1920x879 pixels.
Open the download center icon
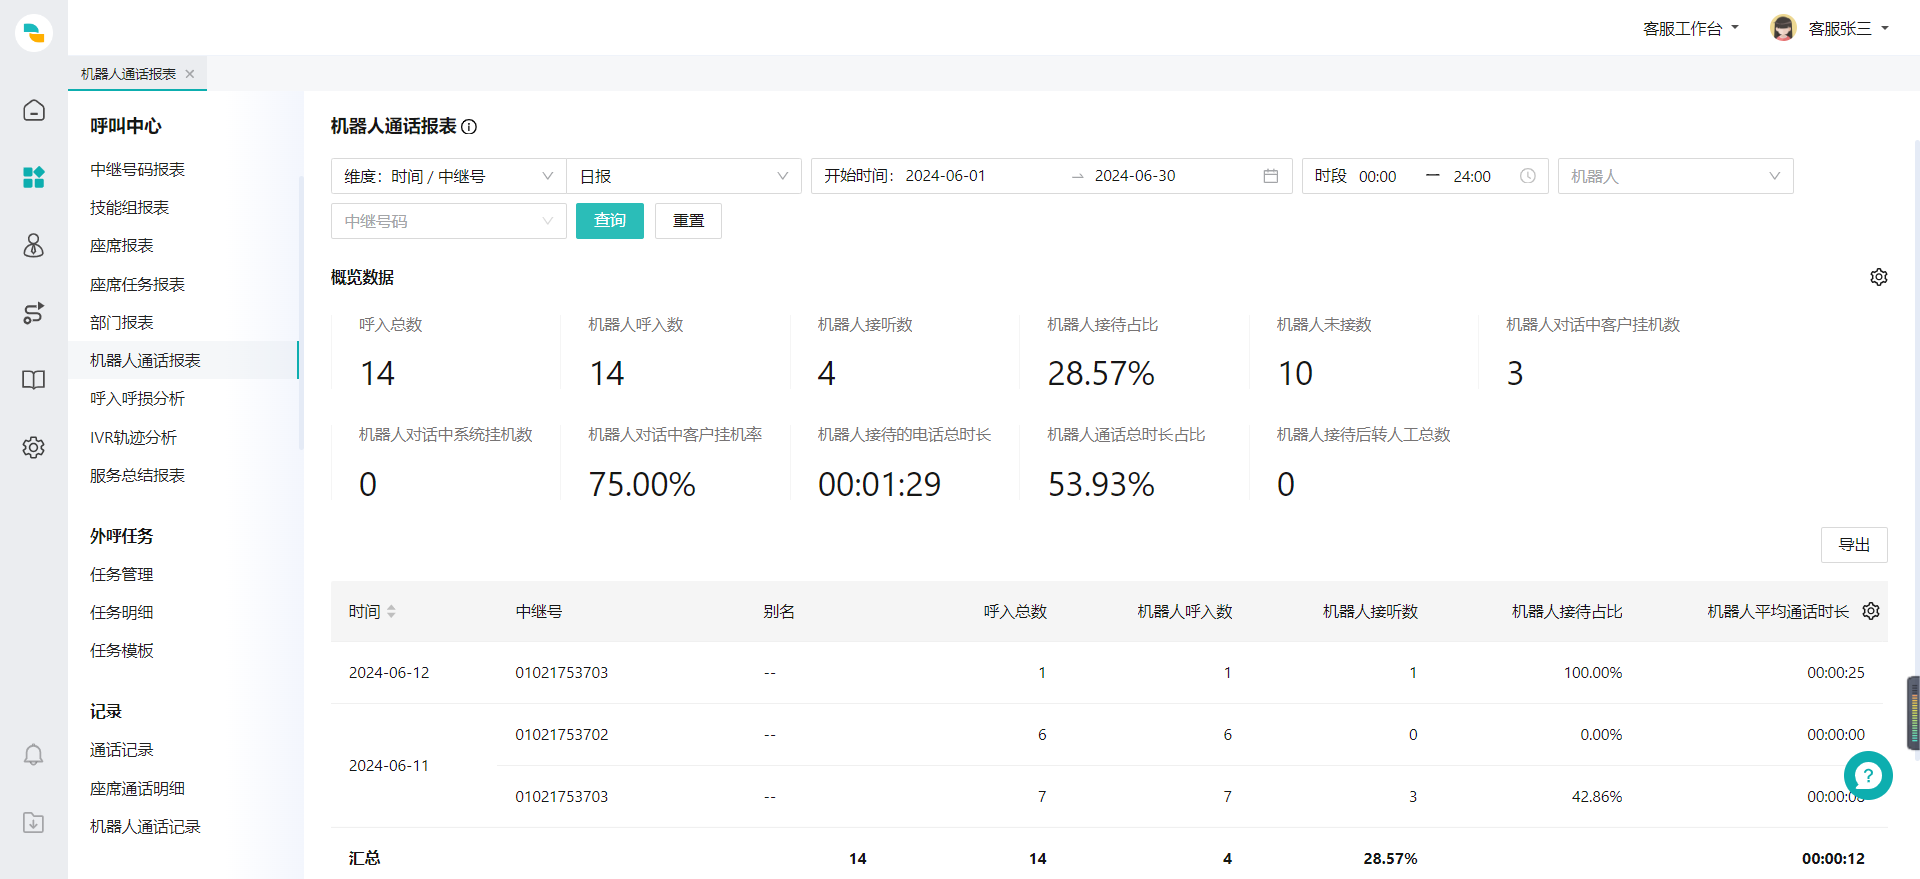coord(34,822)
